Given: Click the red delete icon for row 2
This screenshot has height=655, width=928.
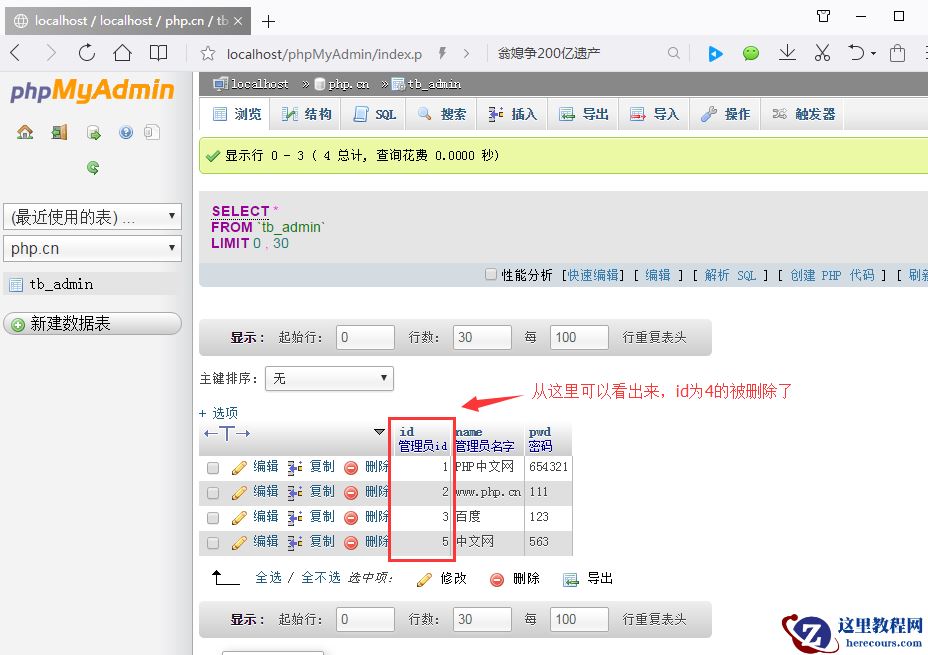Looking at the screenshot, I should point(351,492).
